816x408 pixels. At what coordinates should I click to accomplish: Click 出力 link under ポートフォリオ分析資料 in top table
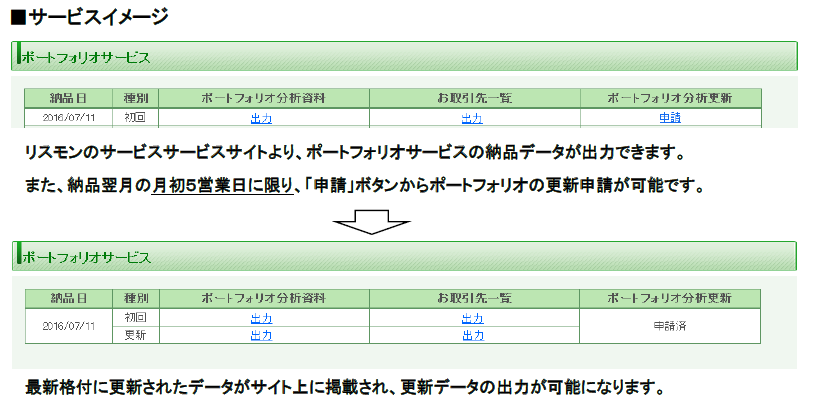261,118
